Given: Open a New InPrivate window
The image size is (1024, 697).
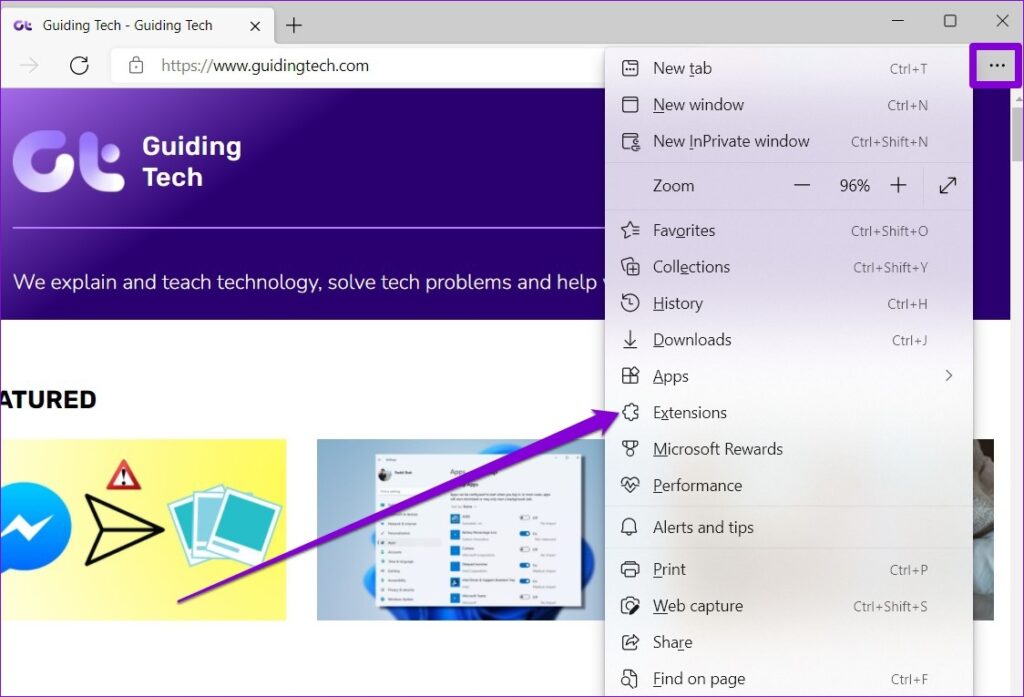Looking at the screenshot, I should 730,141.
